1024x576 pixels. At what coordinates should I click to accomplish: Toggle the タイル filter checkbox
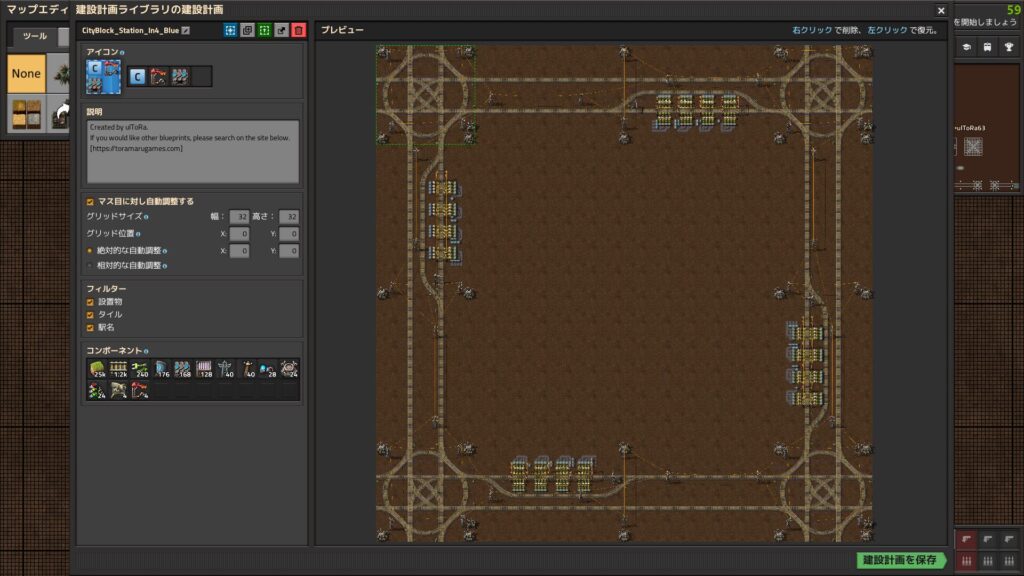click(90, 315)
